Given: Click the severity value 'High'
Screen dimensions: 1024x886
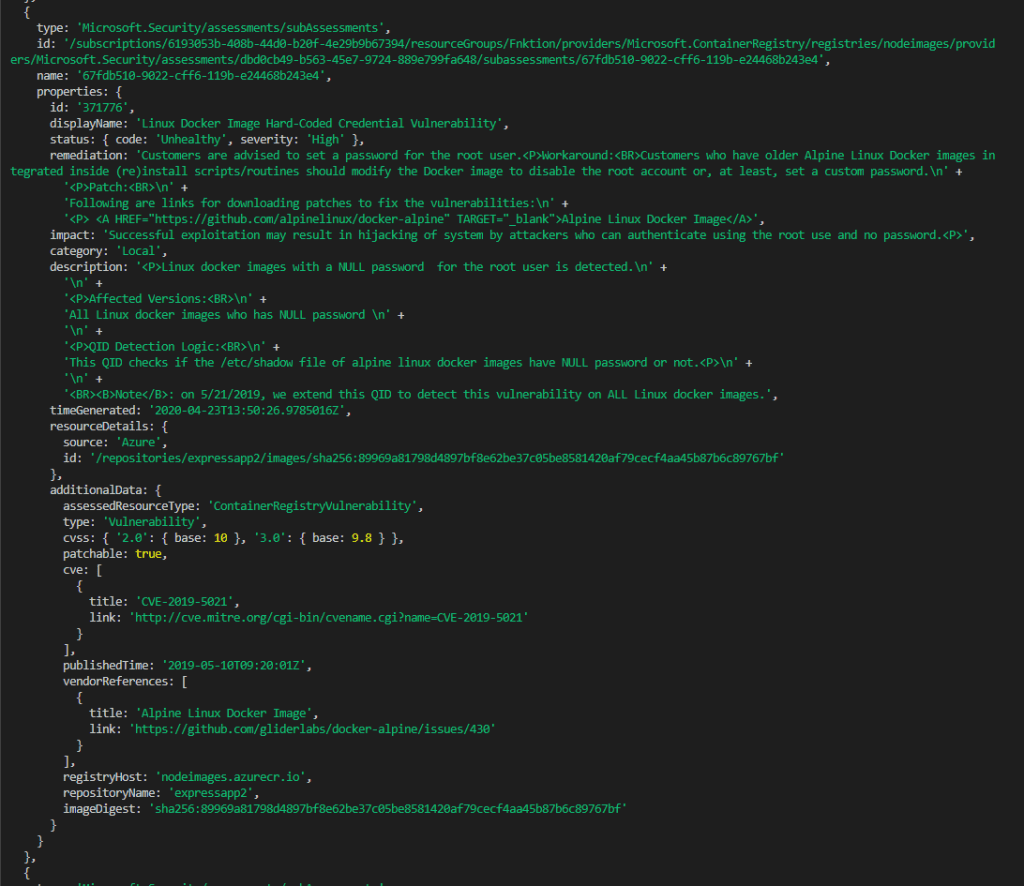Looking at the screenshot, I should (x=328, y=139).
